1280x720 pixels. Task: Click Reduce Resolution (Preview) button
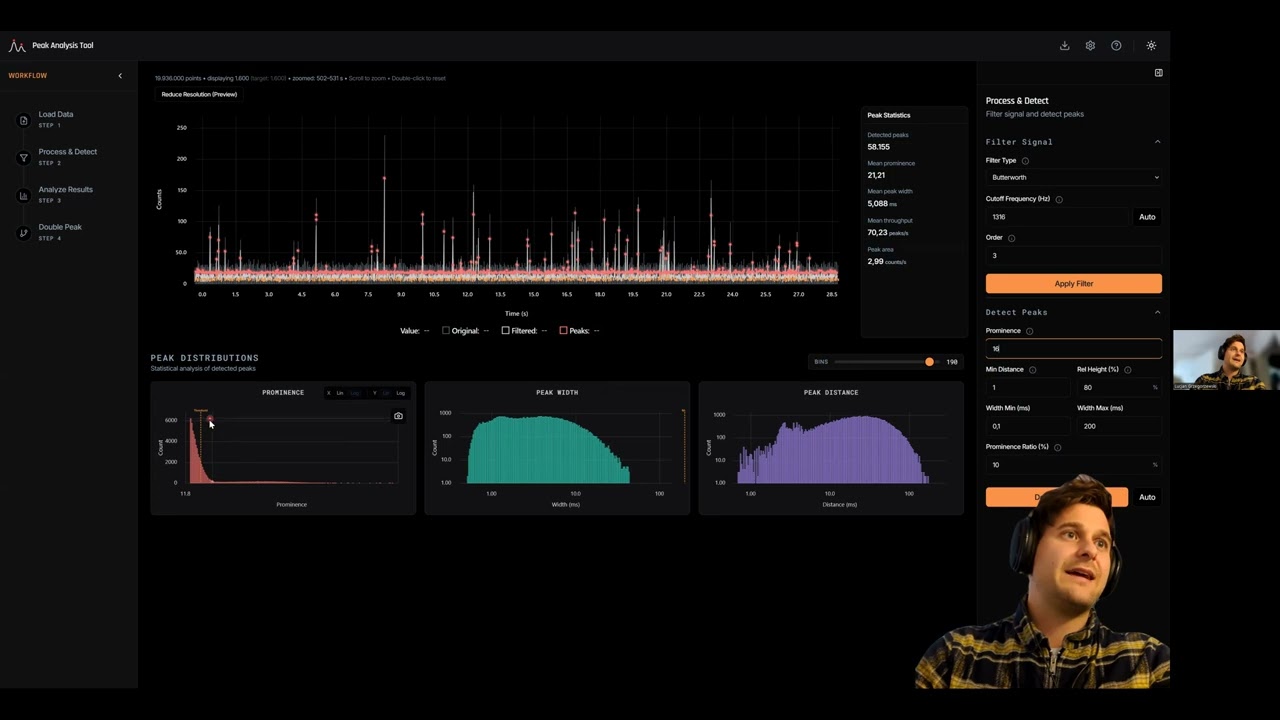[x=199, y=94]
